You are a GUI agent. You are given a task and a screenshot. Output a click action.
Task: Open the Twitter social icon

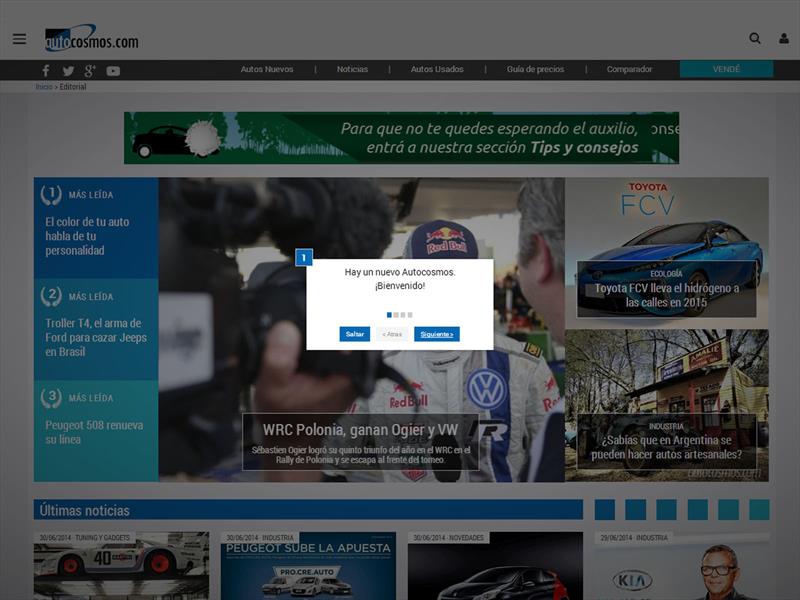tap(68, 70)
